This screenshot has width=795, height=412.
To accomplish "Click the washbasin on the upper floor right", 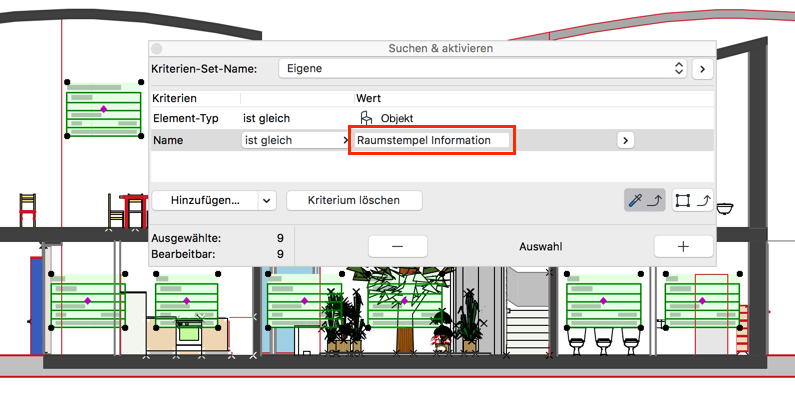I will (725, 208).
